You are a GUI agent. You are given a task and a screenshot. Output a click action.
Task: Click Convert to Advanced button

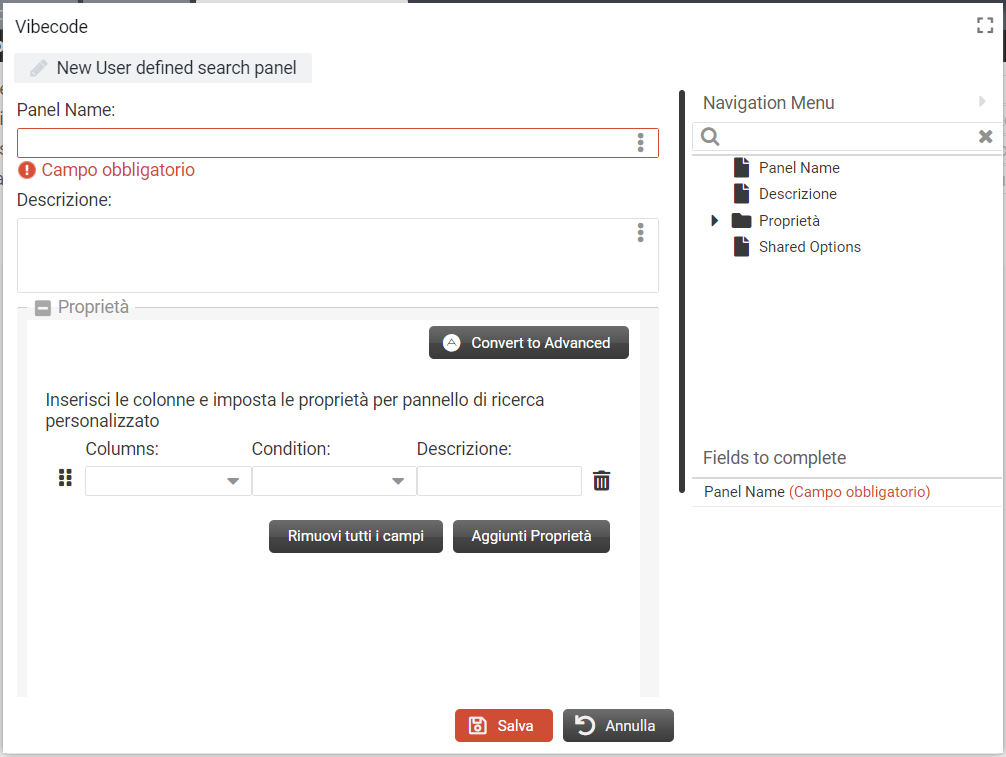(528, 343)
